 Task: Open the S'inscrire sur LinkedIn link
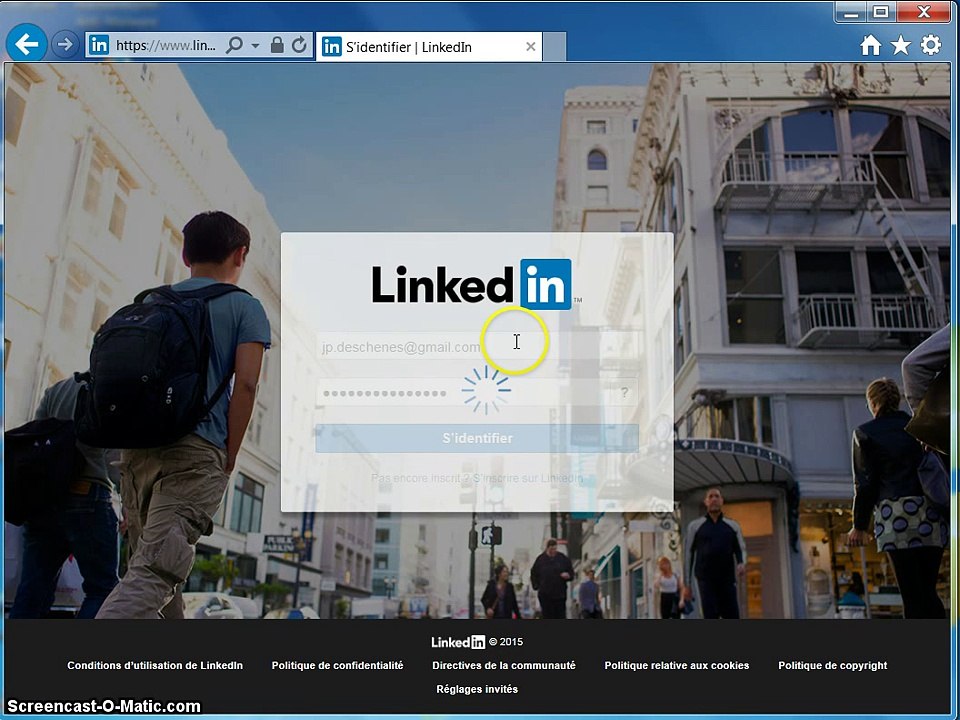(x=528, y=478)
